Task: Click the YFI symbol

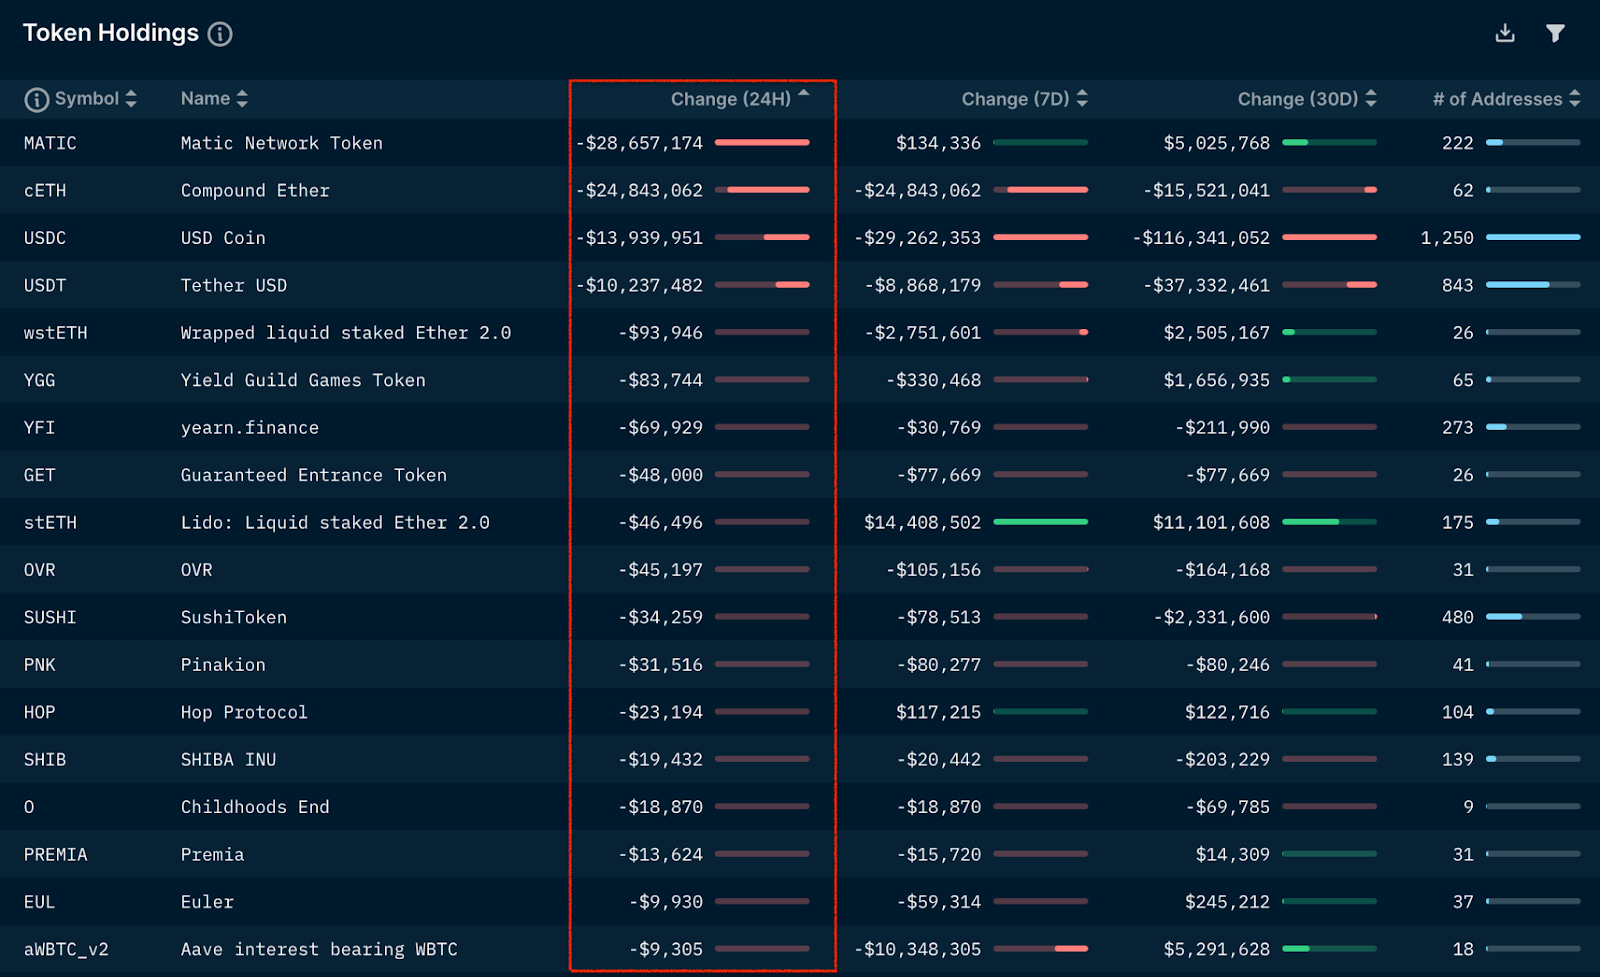Action: pyautogui.click(x=39, y=428)
